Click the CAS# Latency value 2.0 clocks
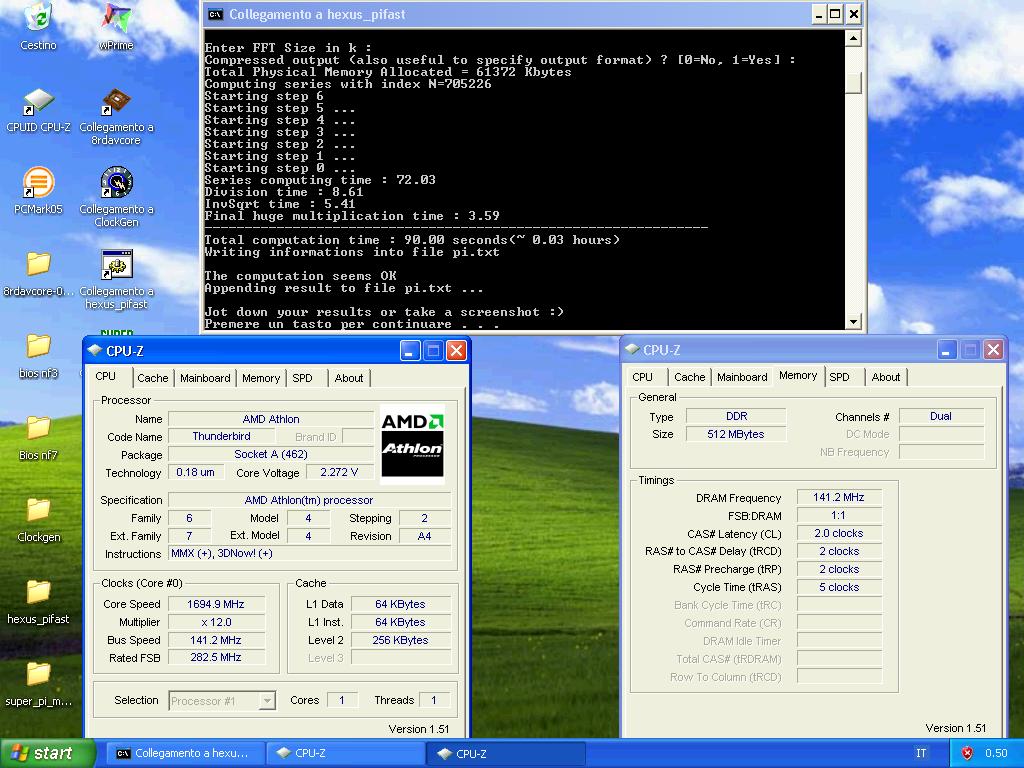This screenshot has width=1024, height=768. point(839,534)
